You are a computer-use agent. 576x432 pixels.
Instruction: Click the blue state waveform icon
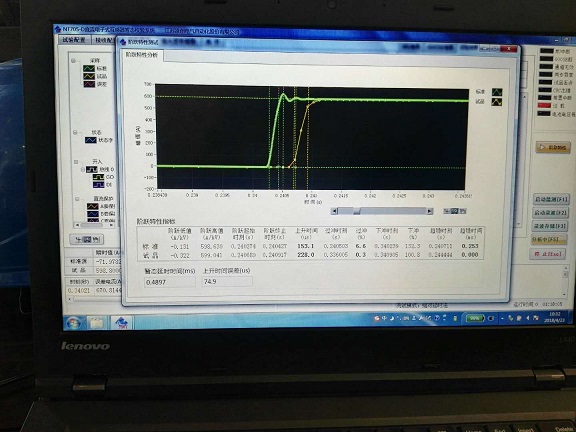tap(91, 140)
